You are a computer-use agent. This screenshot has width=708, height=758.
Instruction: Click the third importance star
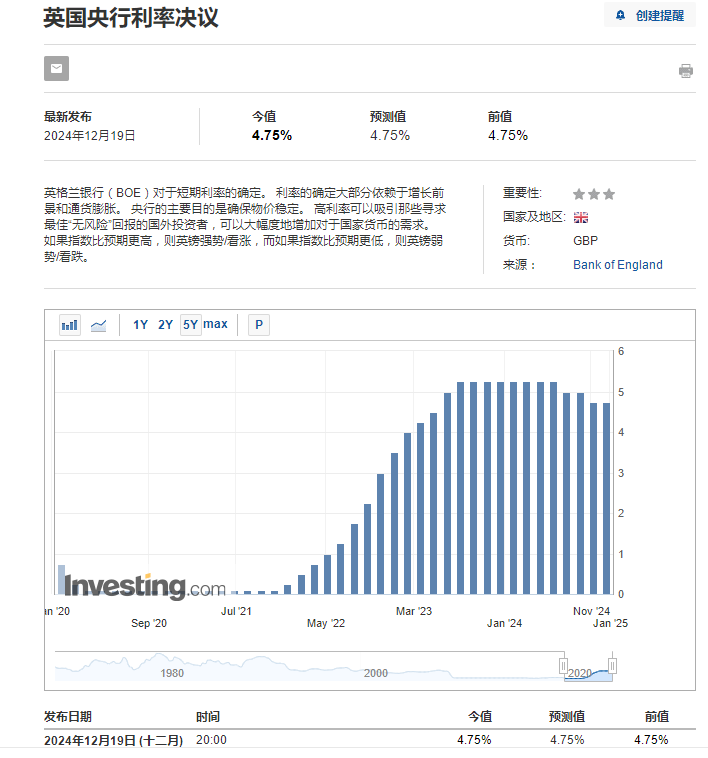click(609, 194)
